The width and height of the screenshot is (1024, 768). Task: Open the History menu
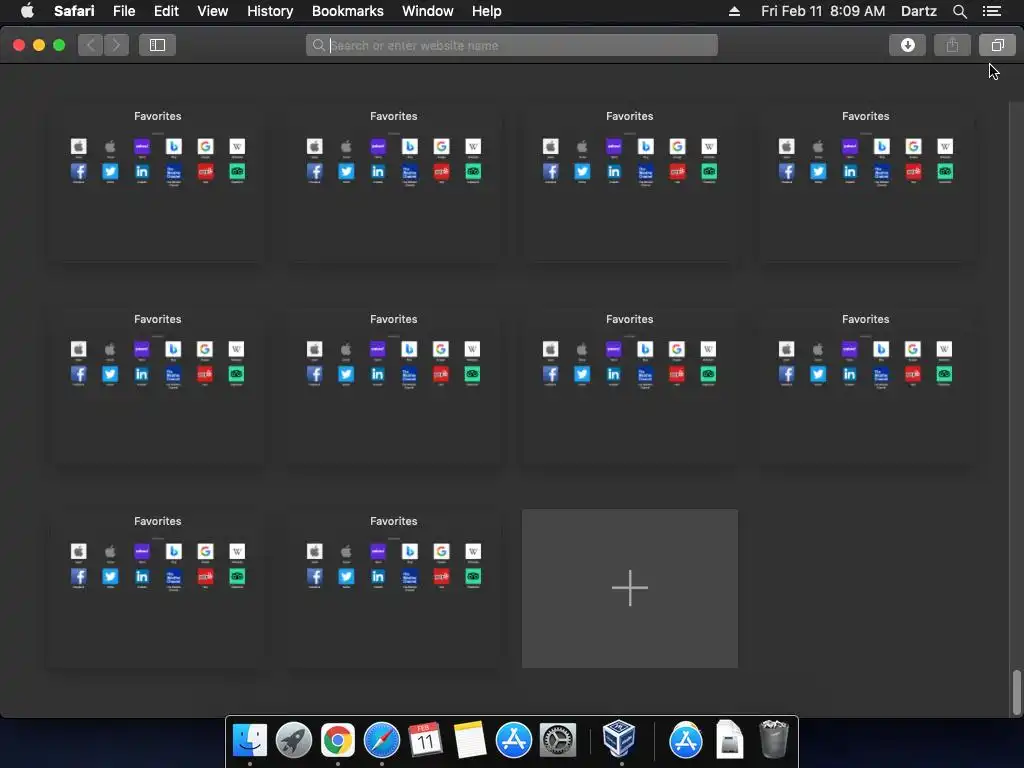pyautogui.click(x=270, y=11)
